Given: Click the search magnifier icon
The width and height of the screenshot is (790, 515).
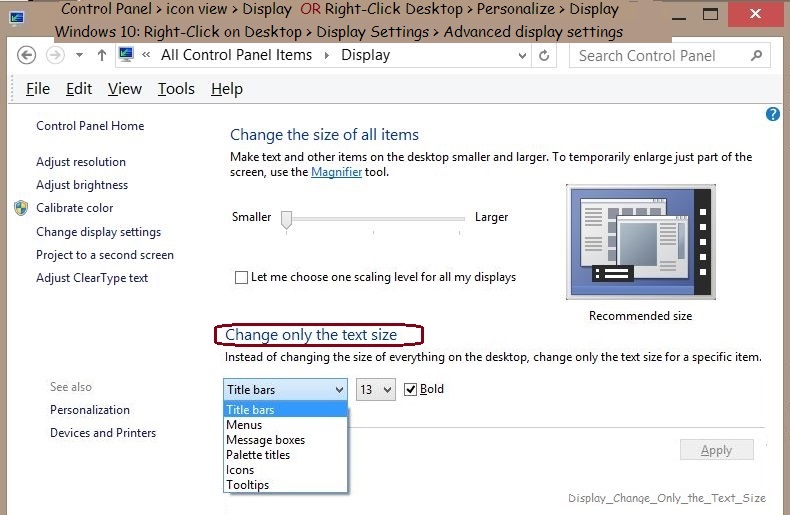Looking at the screenshot, I should click(x=756, y=55).
